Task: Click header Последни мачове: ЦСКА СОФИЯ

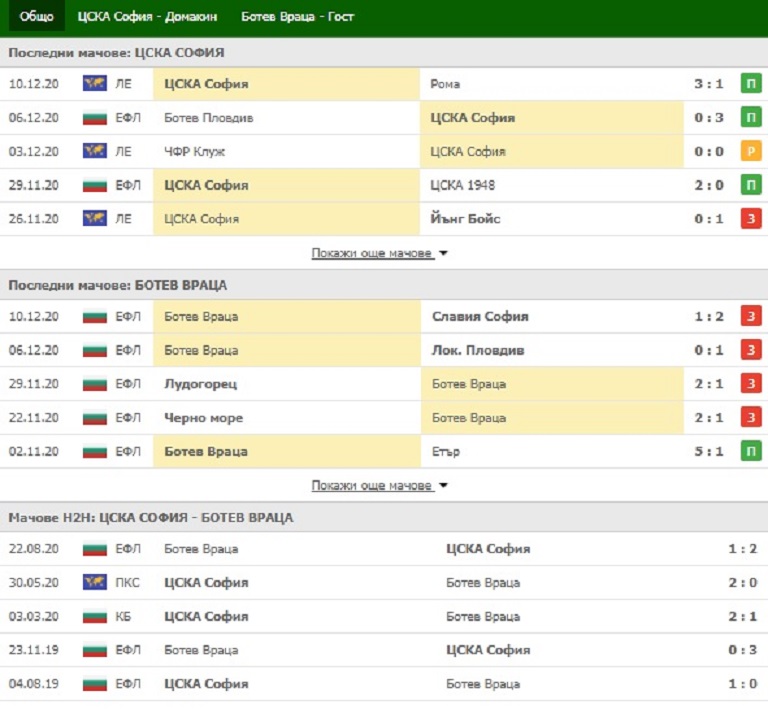Action: (x=117, y=53)
